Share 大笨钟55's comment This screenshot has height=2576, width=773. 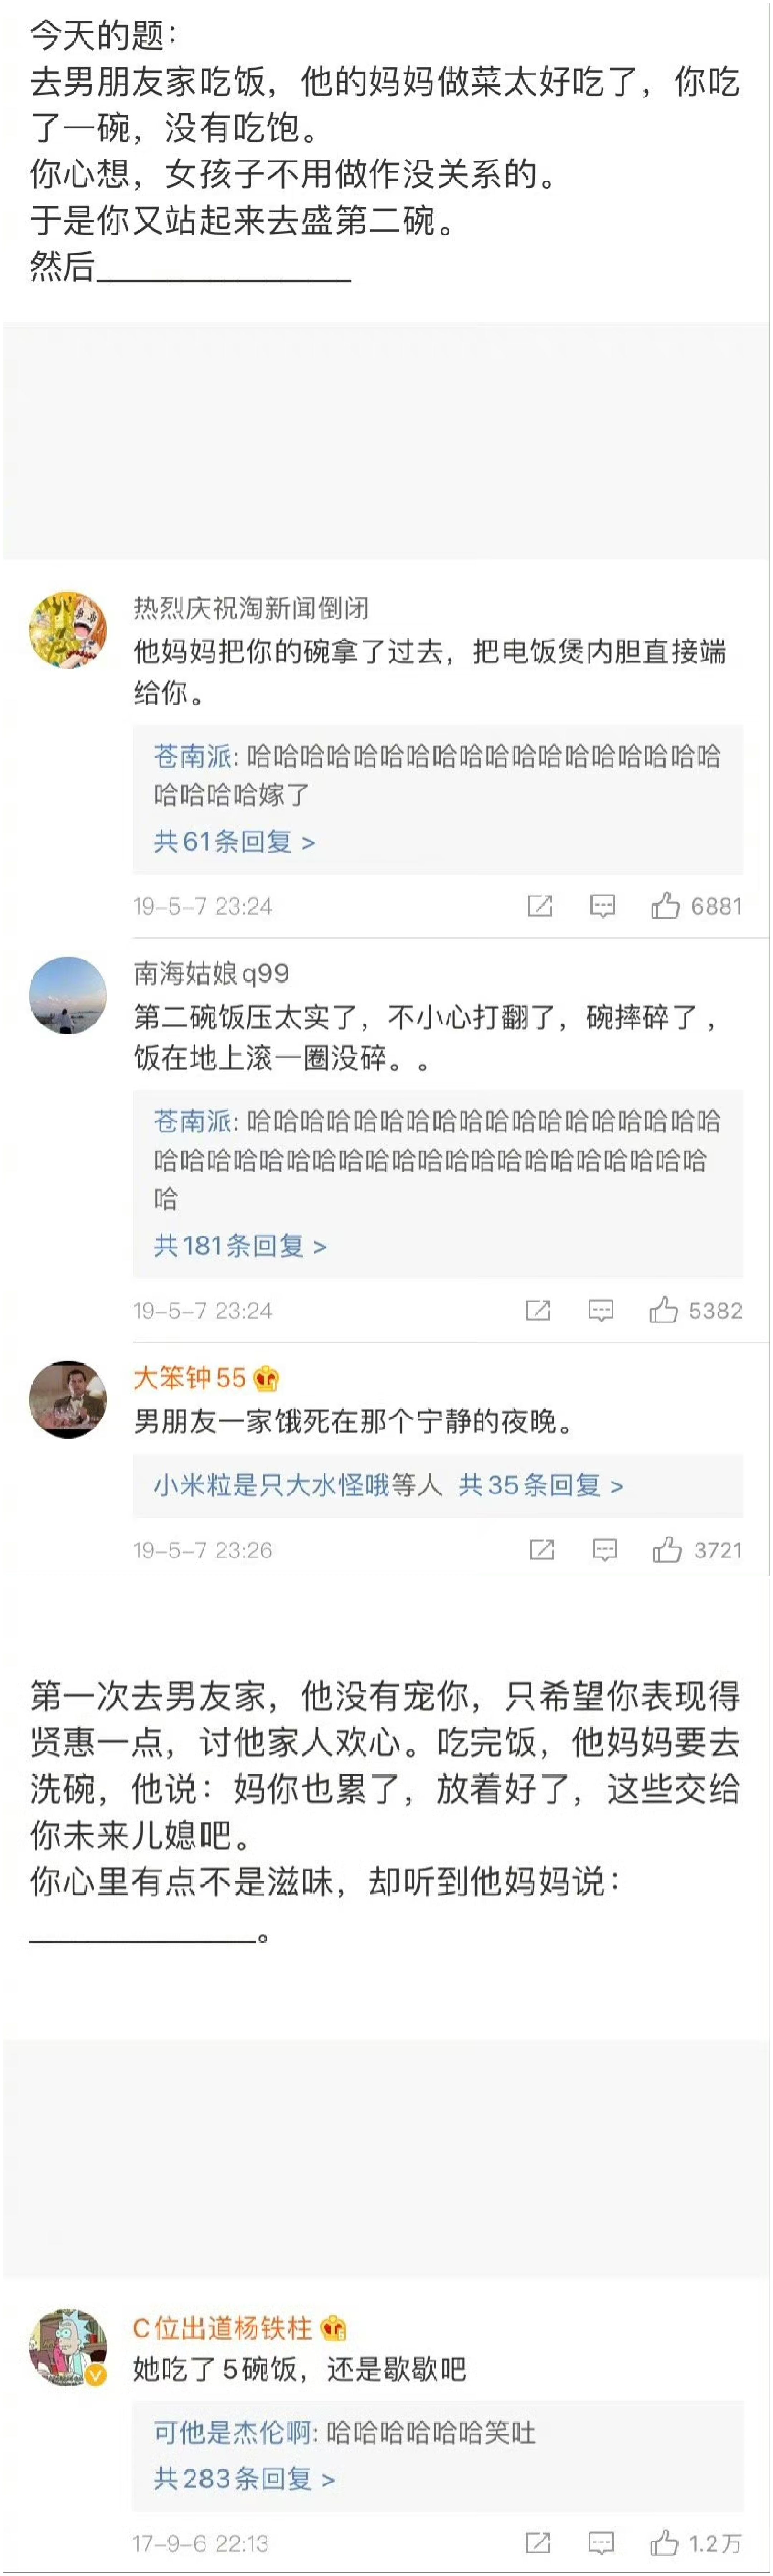pyautogui.click(x=541, y=1550)
